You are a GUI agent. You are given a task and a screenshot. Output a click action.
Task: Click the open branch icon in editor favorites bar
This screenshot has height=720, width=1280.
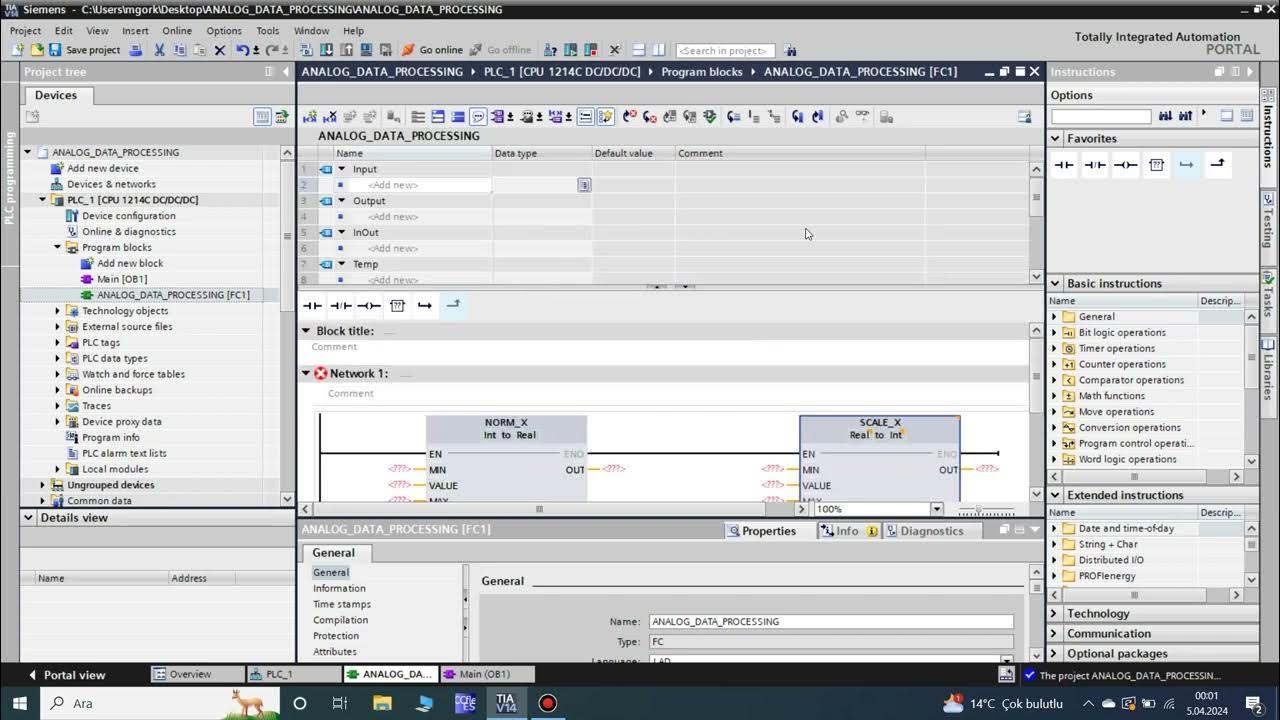click(x=425, y=305)
